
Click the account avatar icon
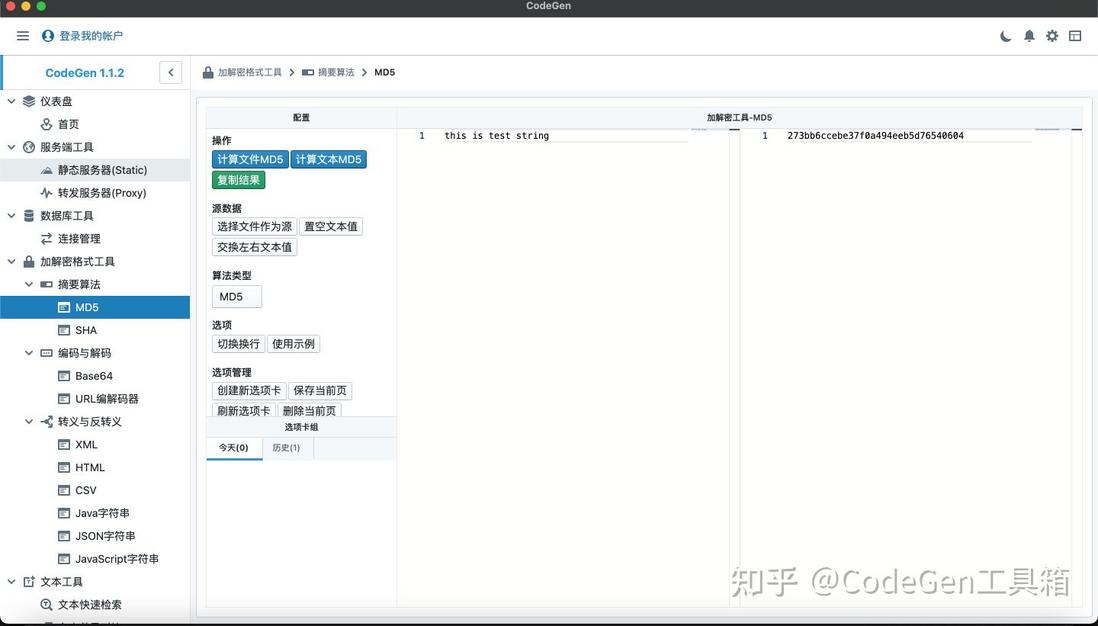click(x=48, y=36)
